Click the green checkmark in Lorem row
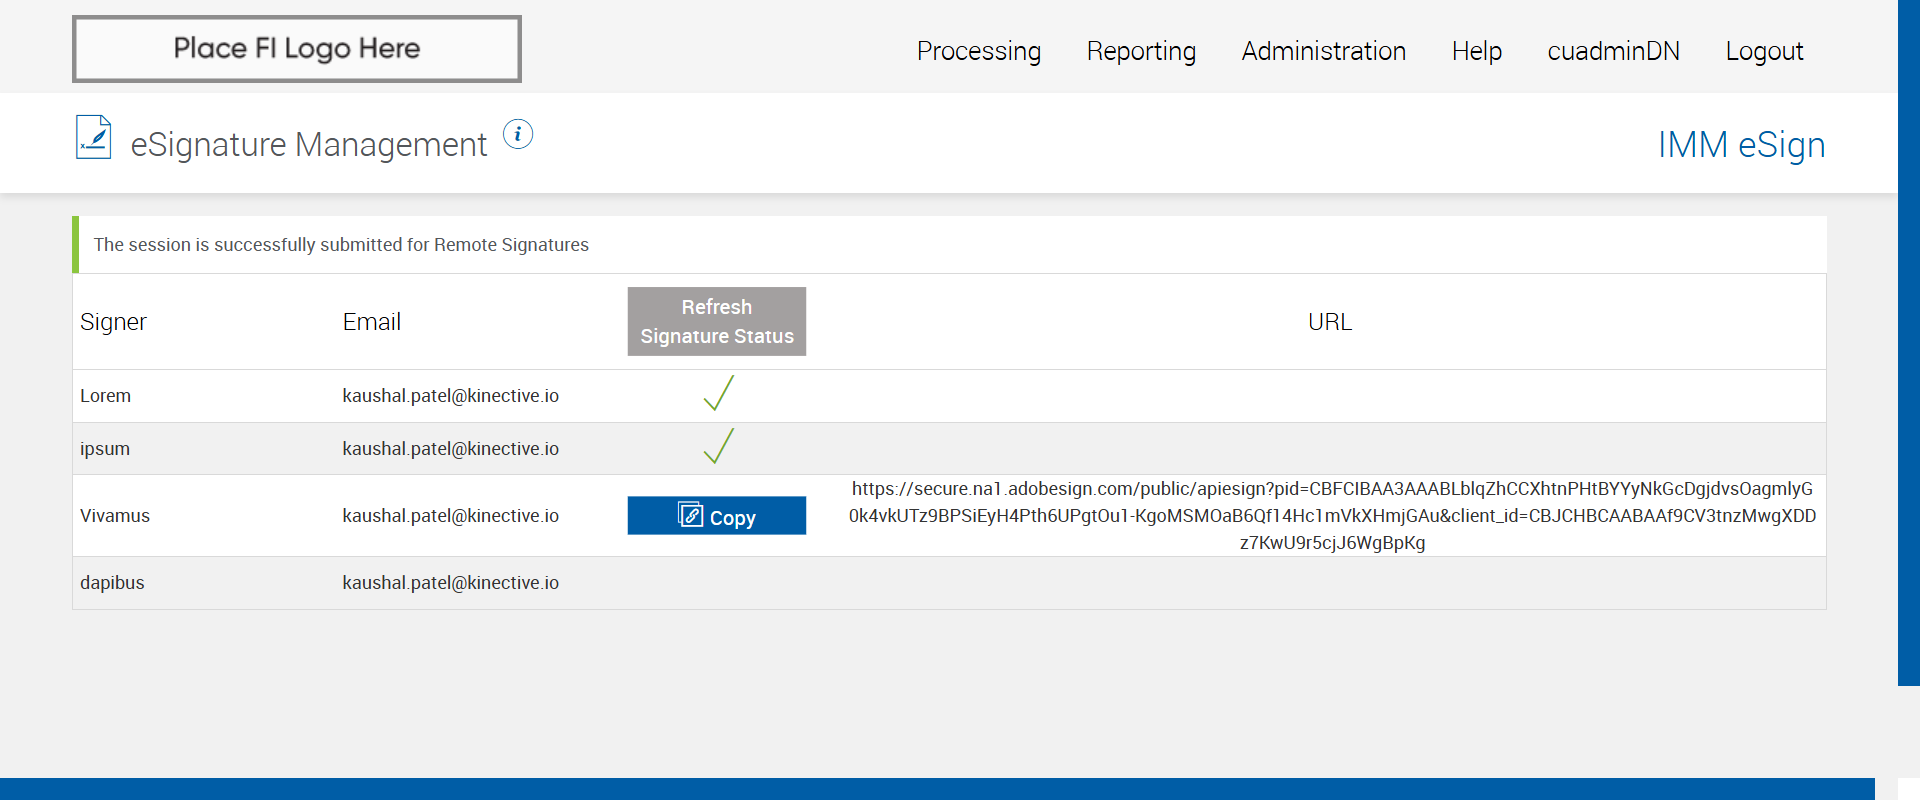 pos(718,394)
